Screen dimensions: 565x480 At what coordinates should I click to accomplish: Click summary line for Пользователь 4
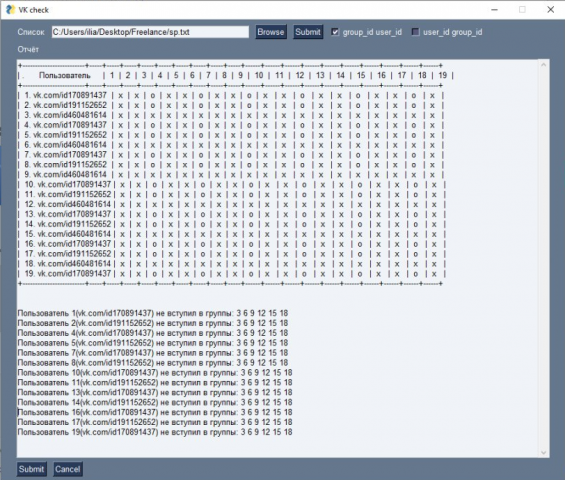153,333
